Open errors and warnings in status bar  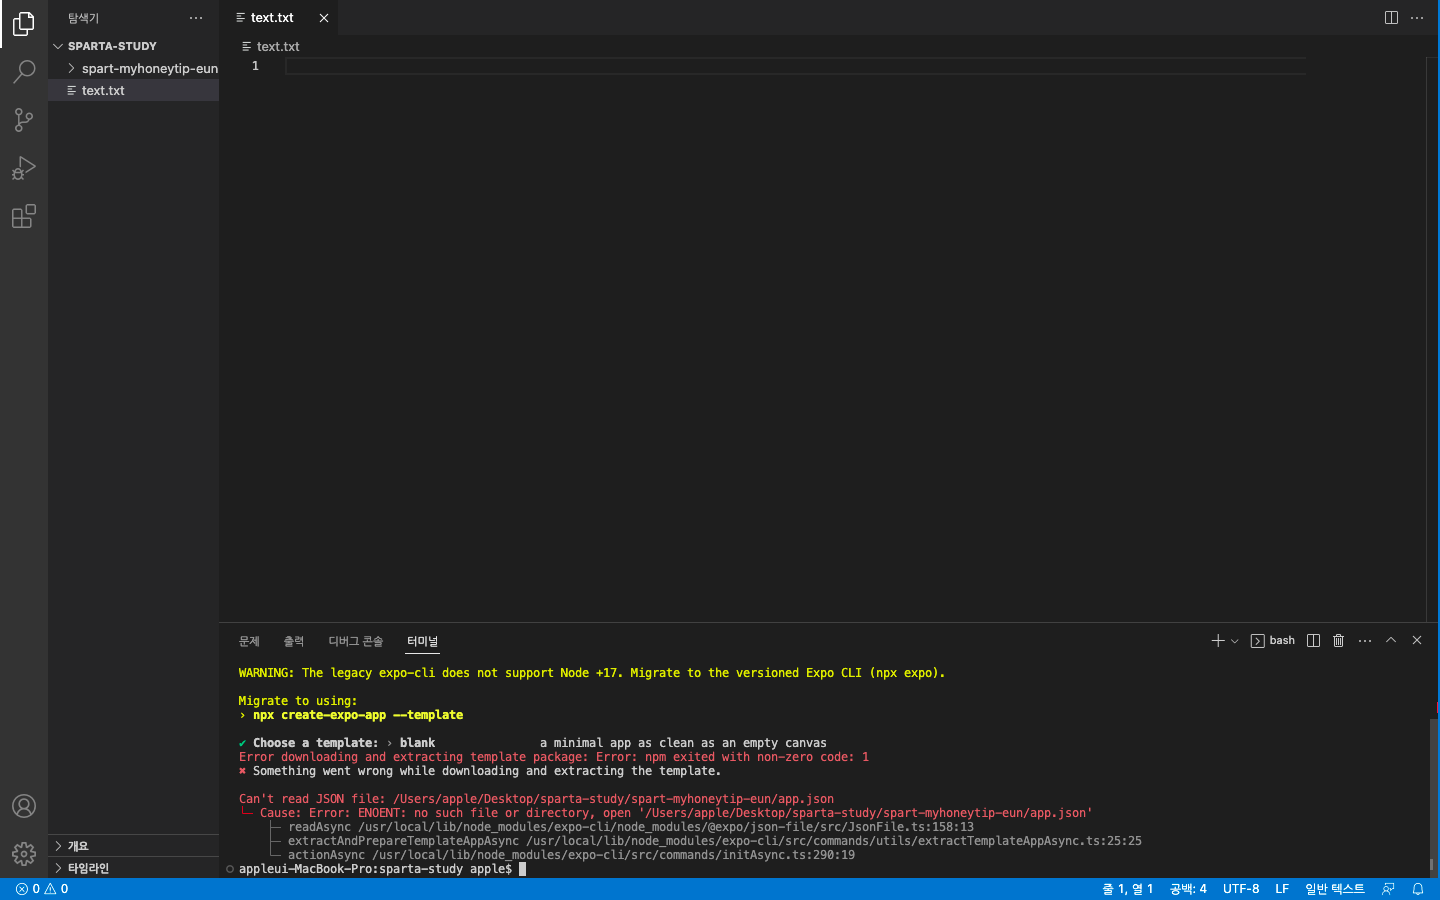42,889
